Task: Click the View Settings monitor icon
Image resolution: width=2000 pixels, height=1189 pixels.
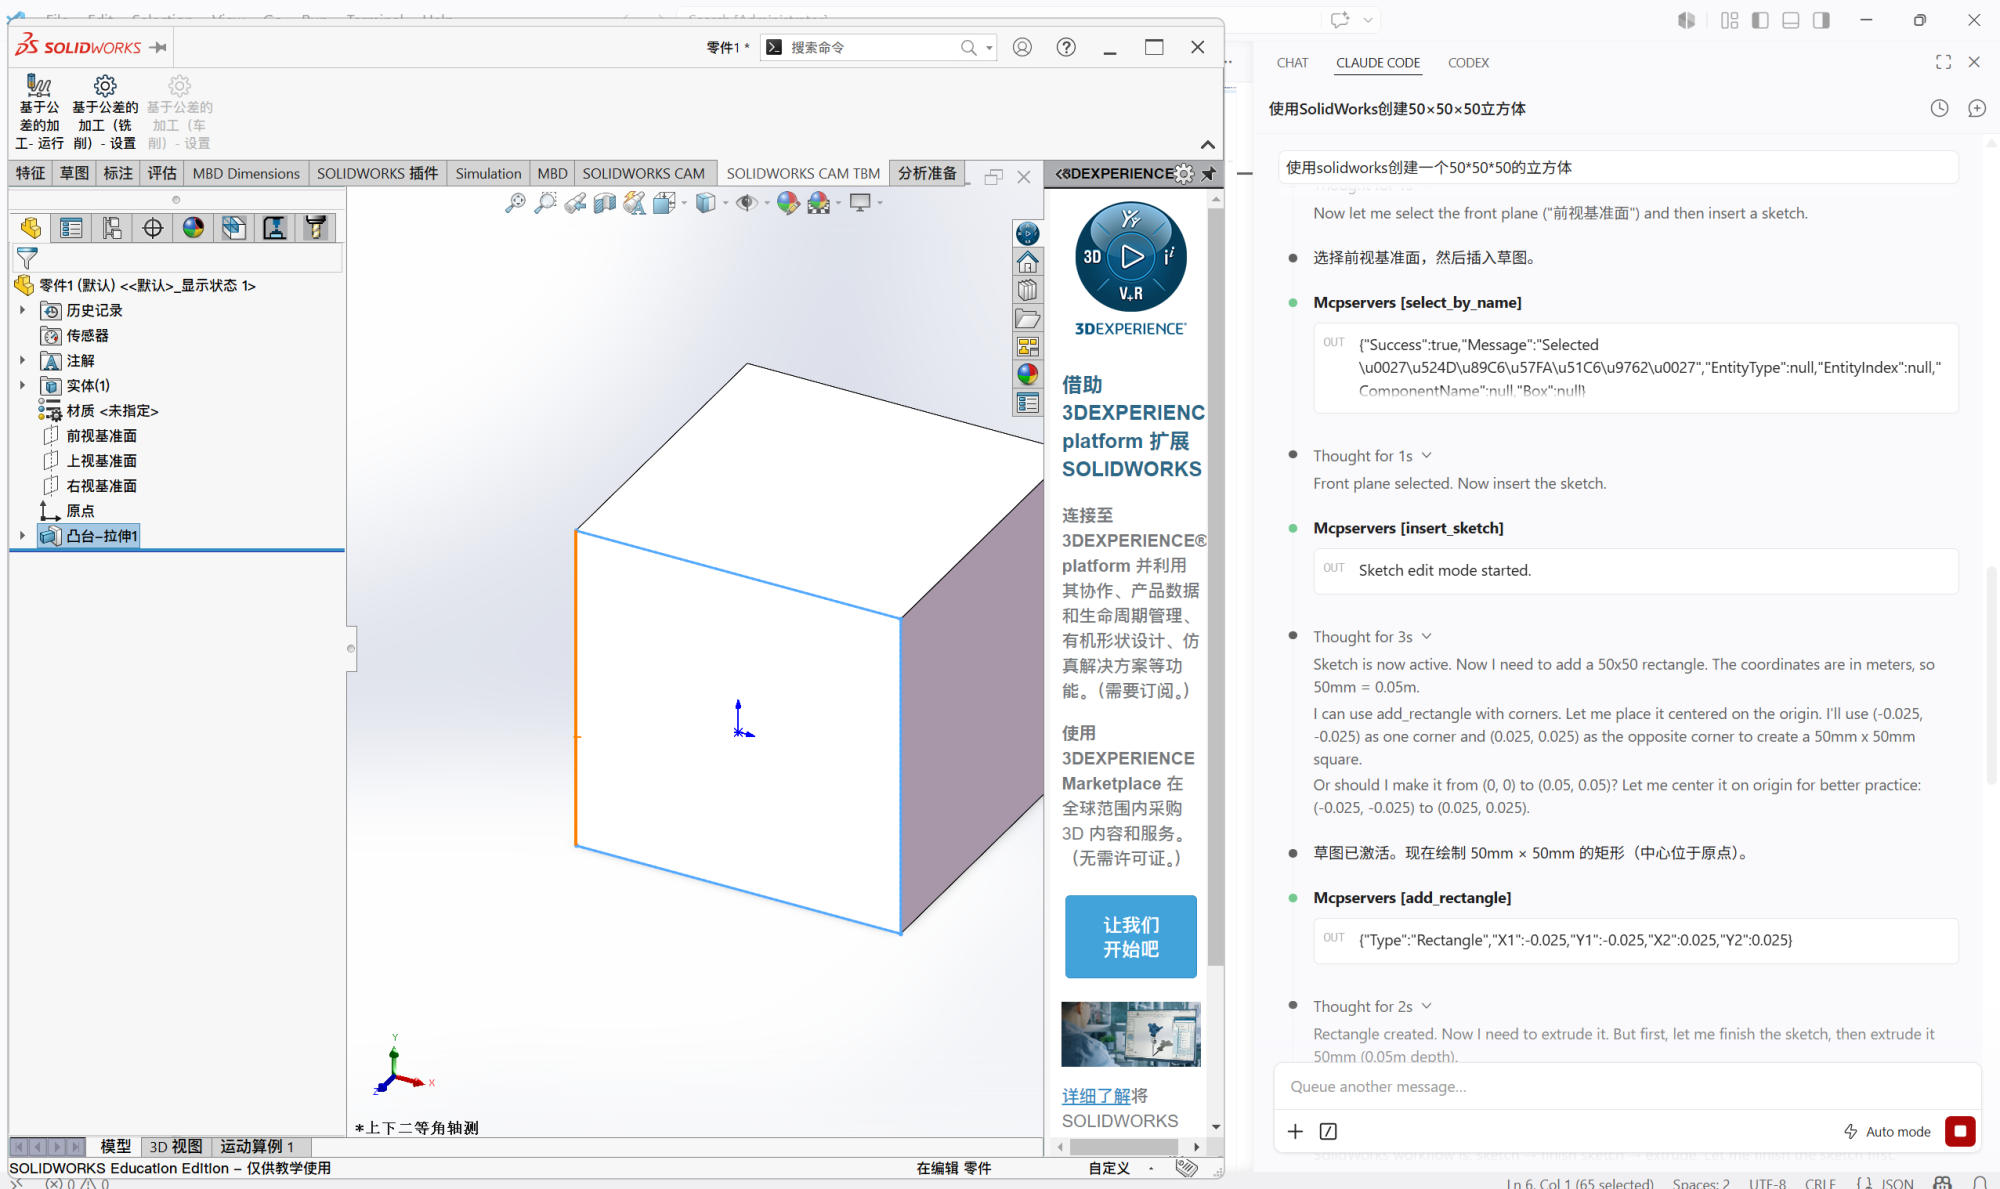Action: [860, 203]
